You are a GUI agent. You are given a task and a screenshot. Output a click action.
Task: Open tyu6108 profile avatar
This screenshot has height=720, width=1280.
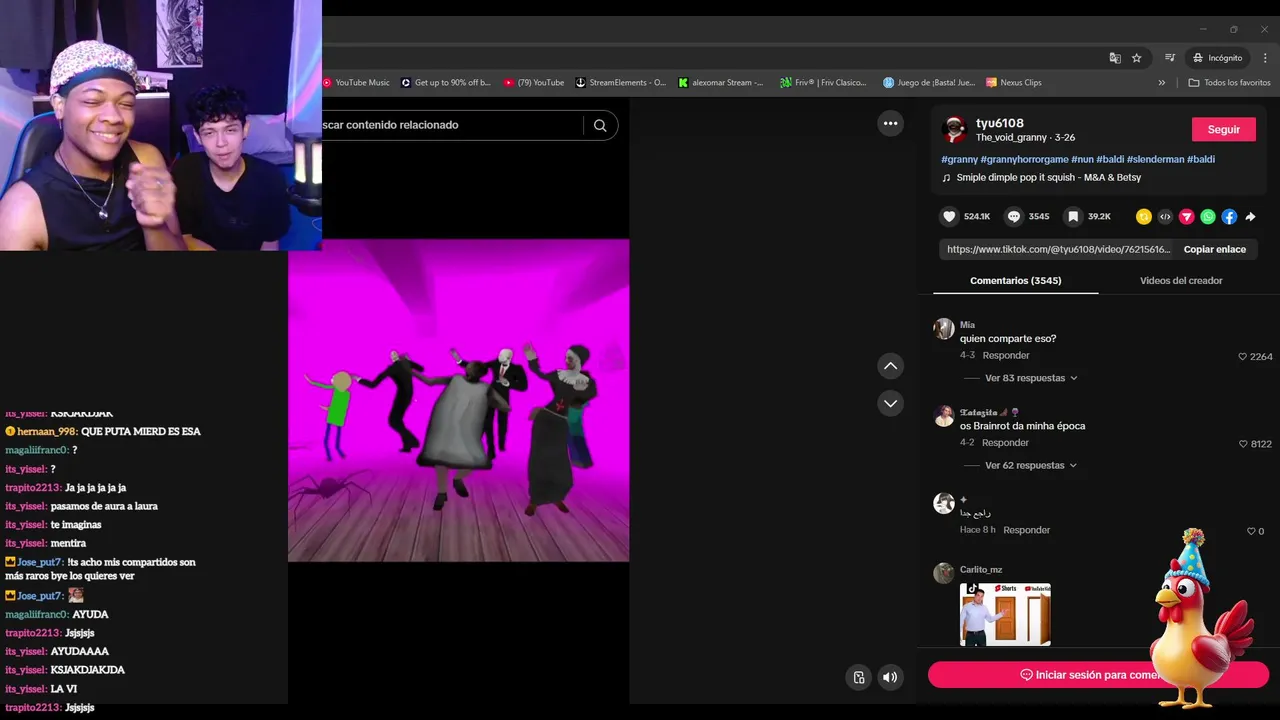[954, 129]
